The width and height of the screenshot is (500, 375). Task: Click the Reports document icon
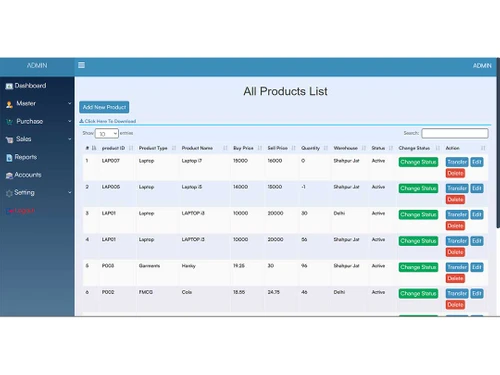[9, 158]
